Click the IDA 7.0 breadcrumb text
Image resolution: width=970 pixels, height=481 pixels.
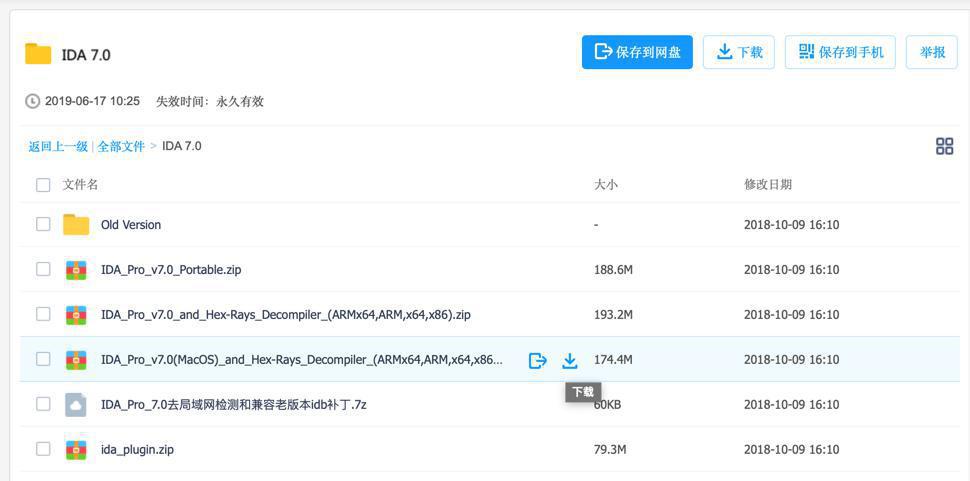[182, 147]
